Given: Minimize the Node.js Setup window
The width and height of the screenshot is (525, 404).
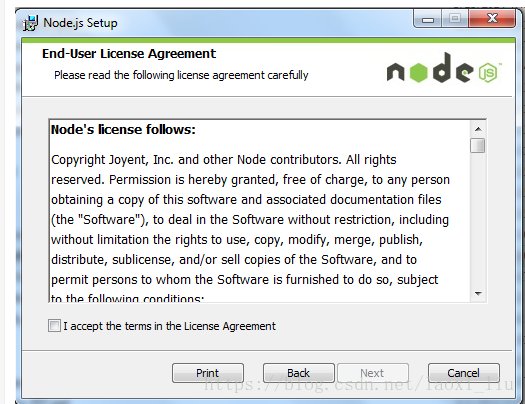Looking at the screenshot, I should (x=428, y=19).
